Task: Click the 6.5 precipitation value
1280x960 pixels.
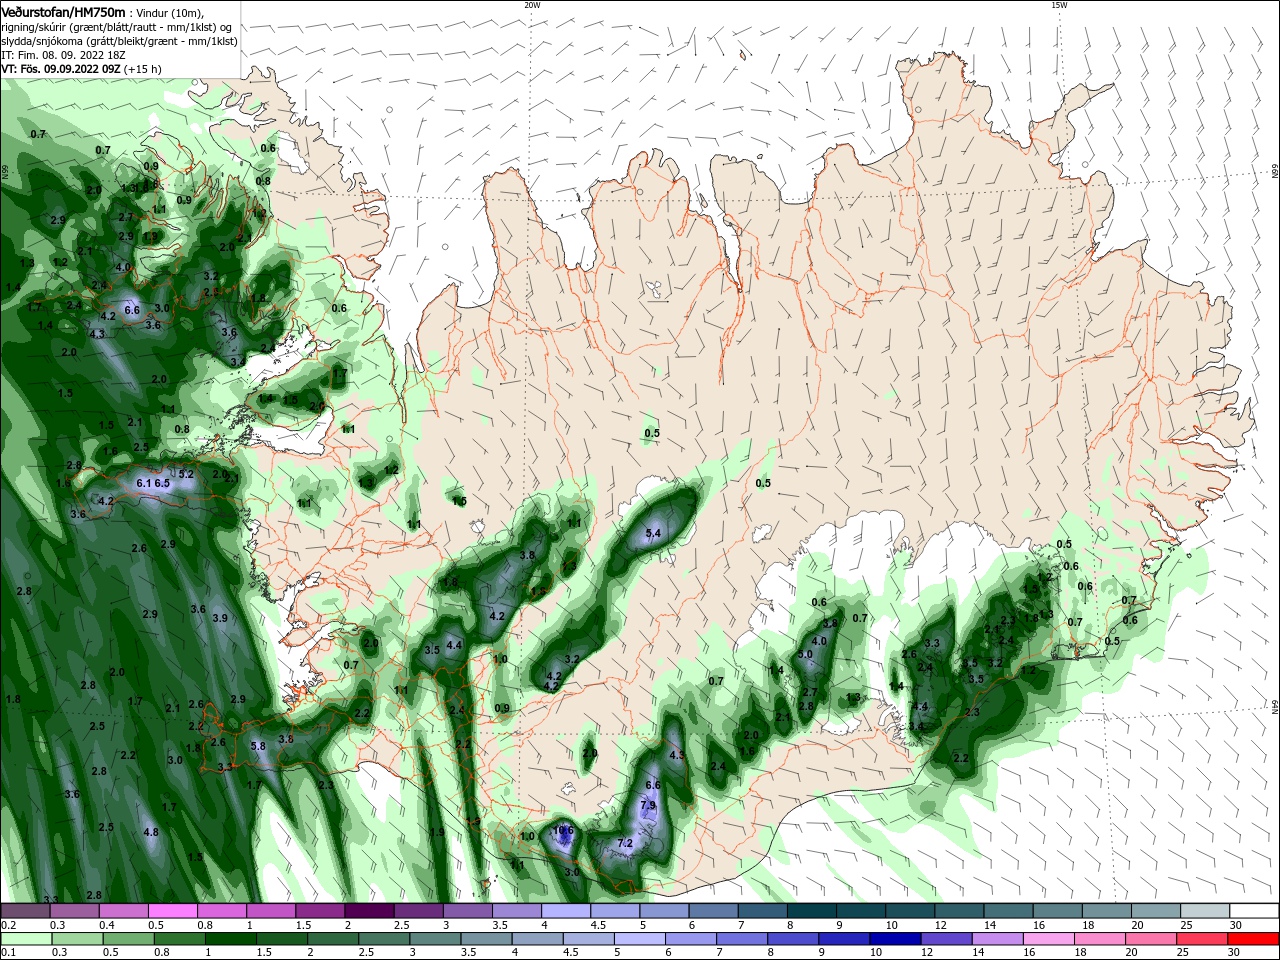Action: click(162, 483)
